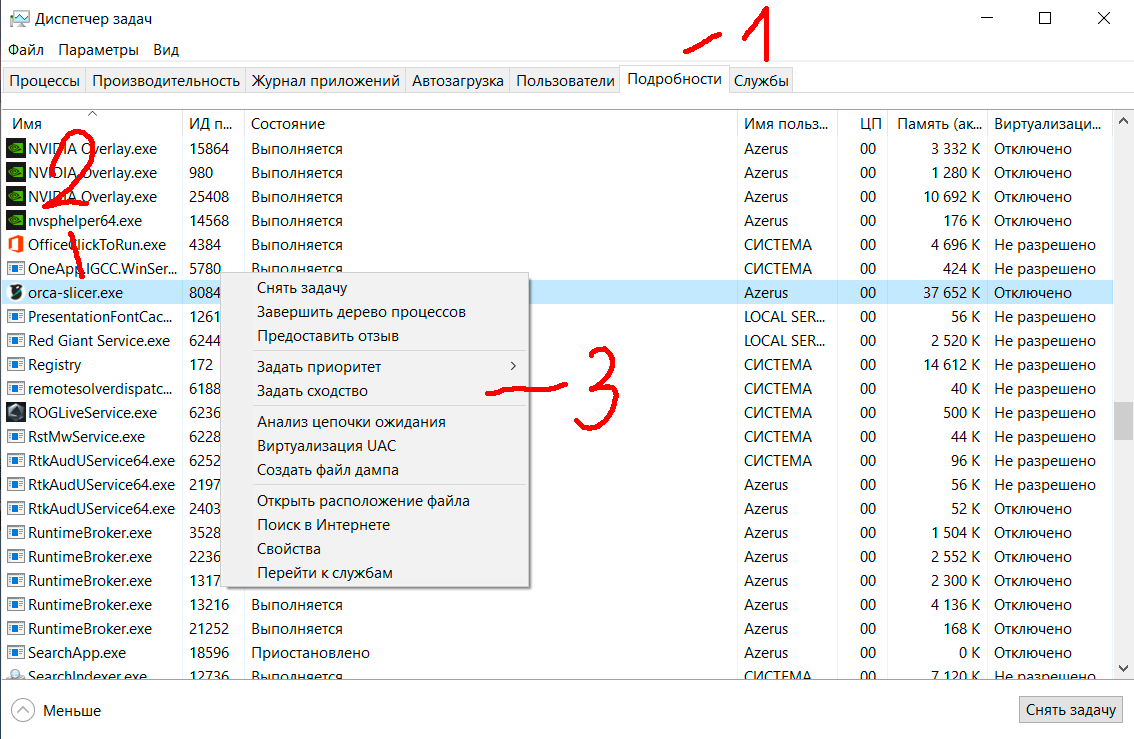Viewport: 1134px width, 739px height.
Task: Click the OfficeClickToRun.exe Office icon
Action: tap(15, 244)
